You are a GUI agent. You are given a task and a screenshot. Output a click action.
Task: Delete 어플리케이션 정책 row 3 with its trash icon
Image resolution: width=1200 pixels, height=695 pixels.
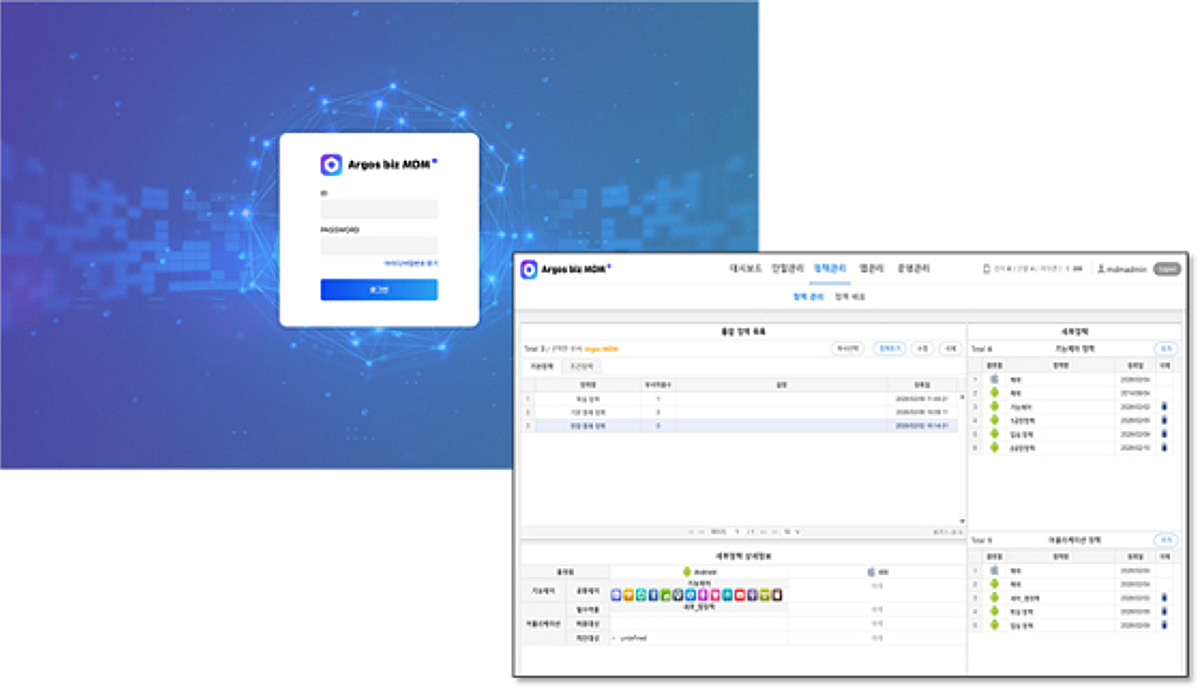click(x=1163, y=598)
